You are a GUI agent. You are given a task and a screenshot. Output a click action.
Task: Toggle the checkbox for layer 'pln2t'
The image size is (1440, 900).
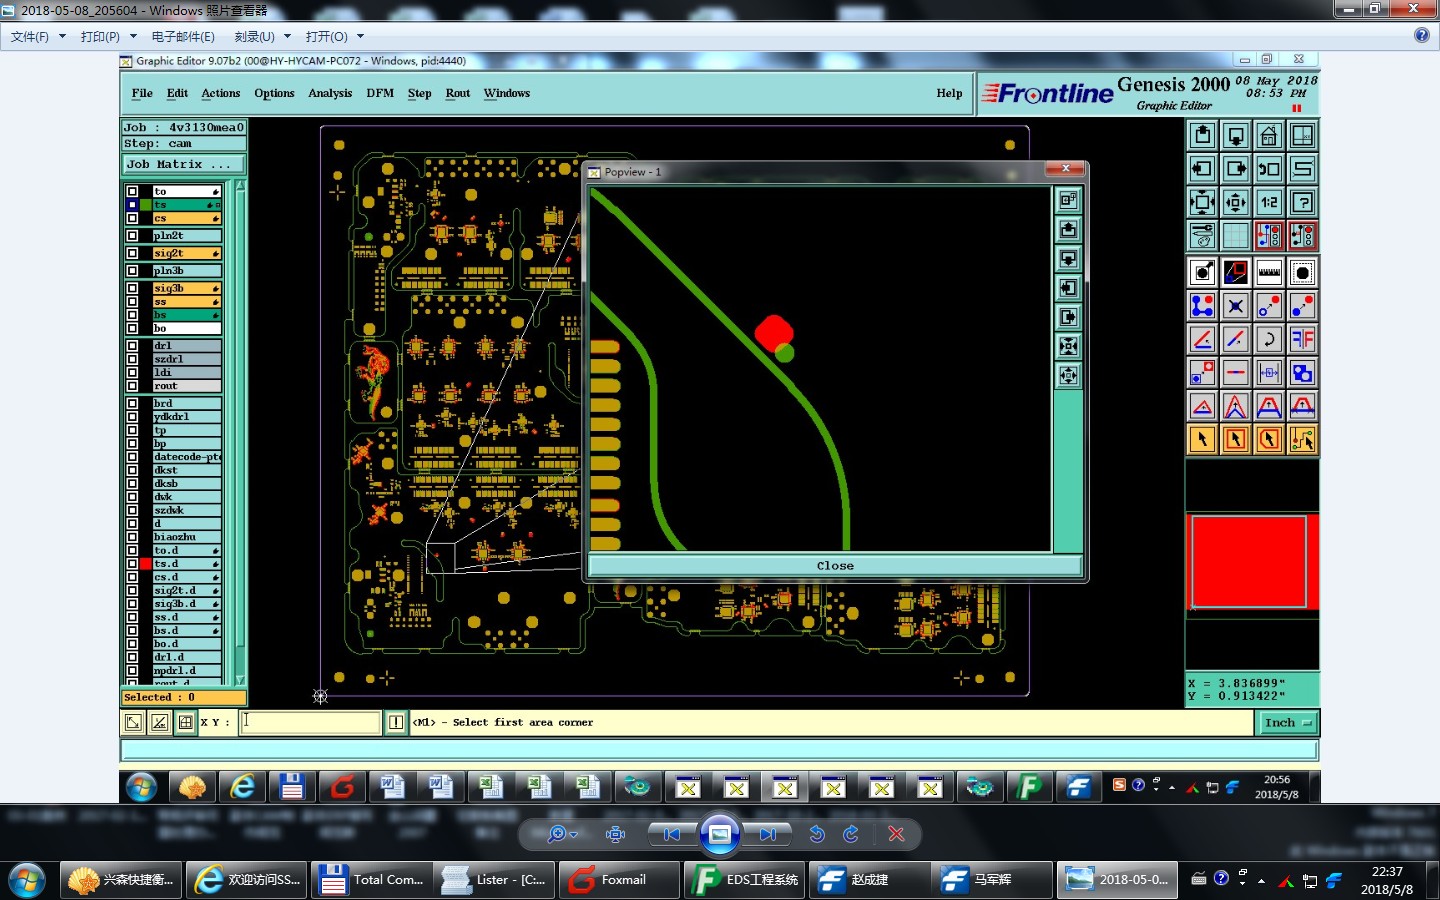click(132, 236)
